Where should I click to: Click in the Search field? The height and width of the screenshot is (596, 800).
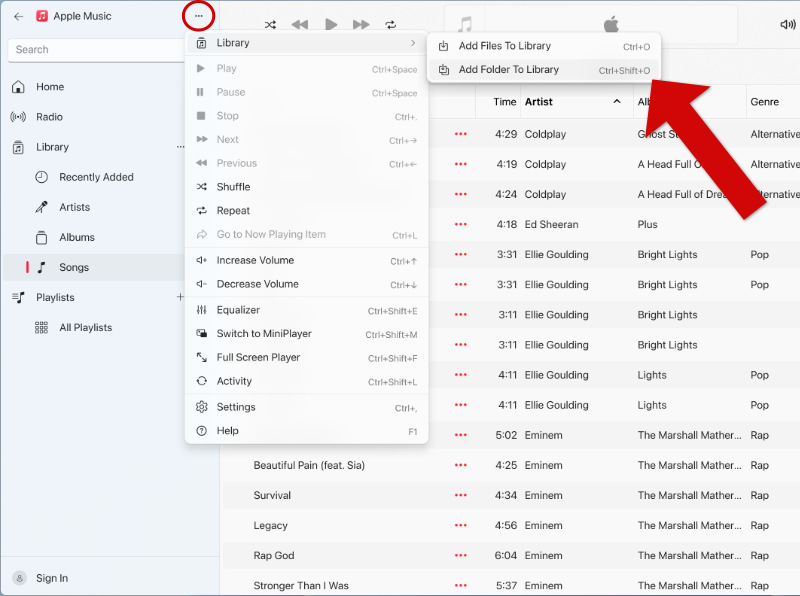(96, 49)
